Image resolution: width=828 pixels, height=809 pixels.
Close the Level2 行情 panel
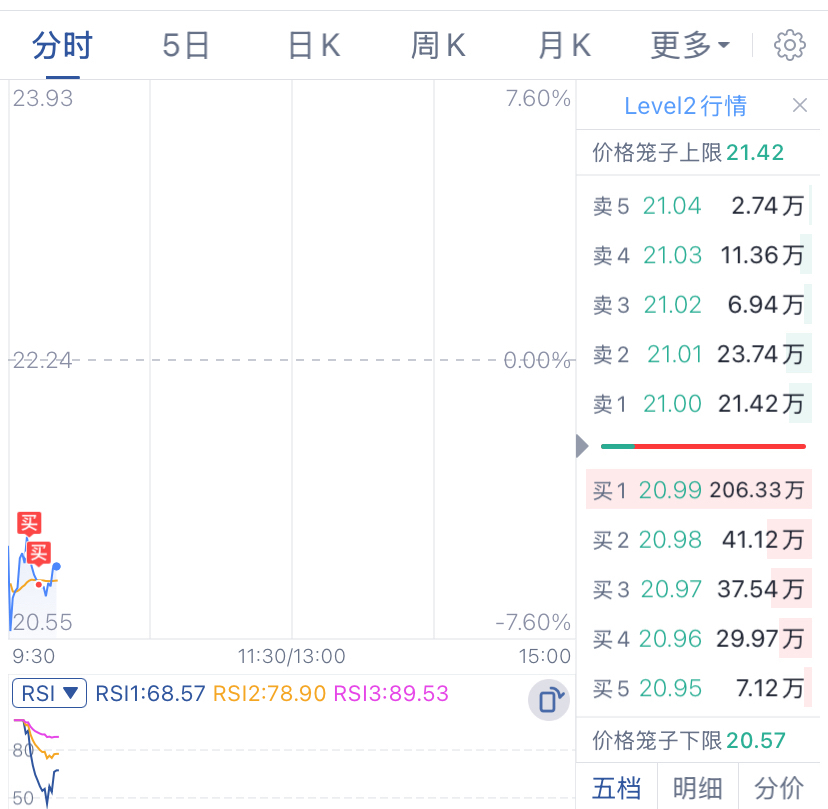pos(800,106)
